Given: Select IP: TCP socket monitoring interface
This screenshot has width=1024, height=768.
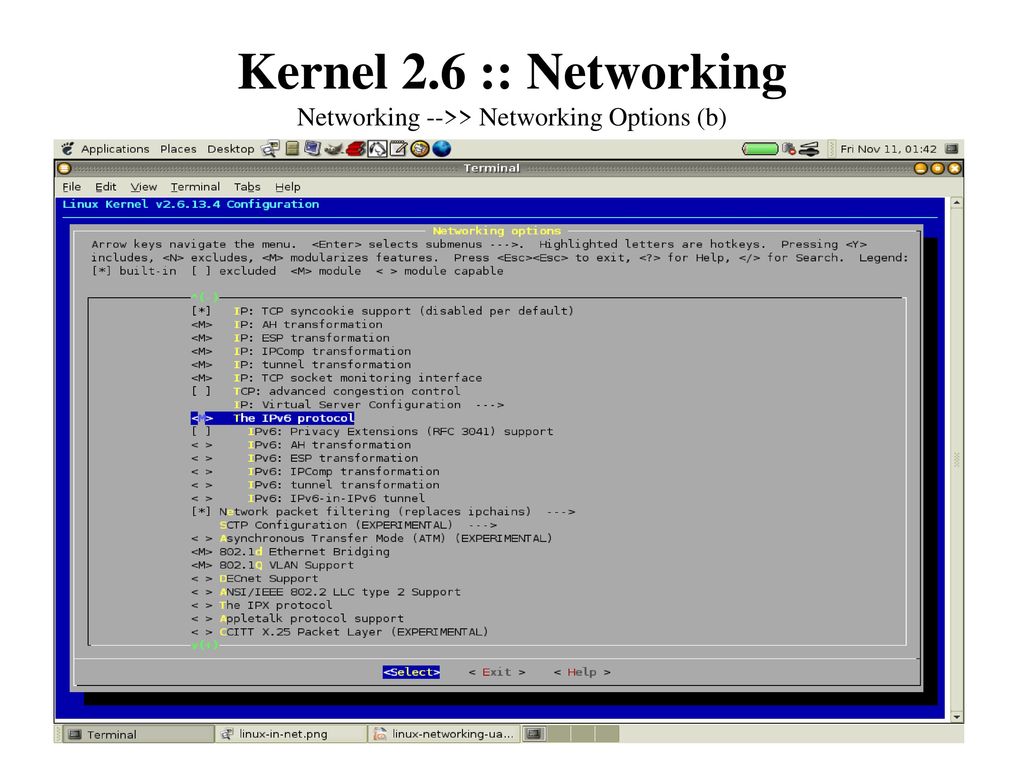Looking at the screenshot, I should [x=336, y=378].
